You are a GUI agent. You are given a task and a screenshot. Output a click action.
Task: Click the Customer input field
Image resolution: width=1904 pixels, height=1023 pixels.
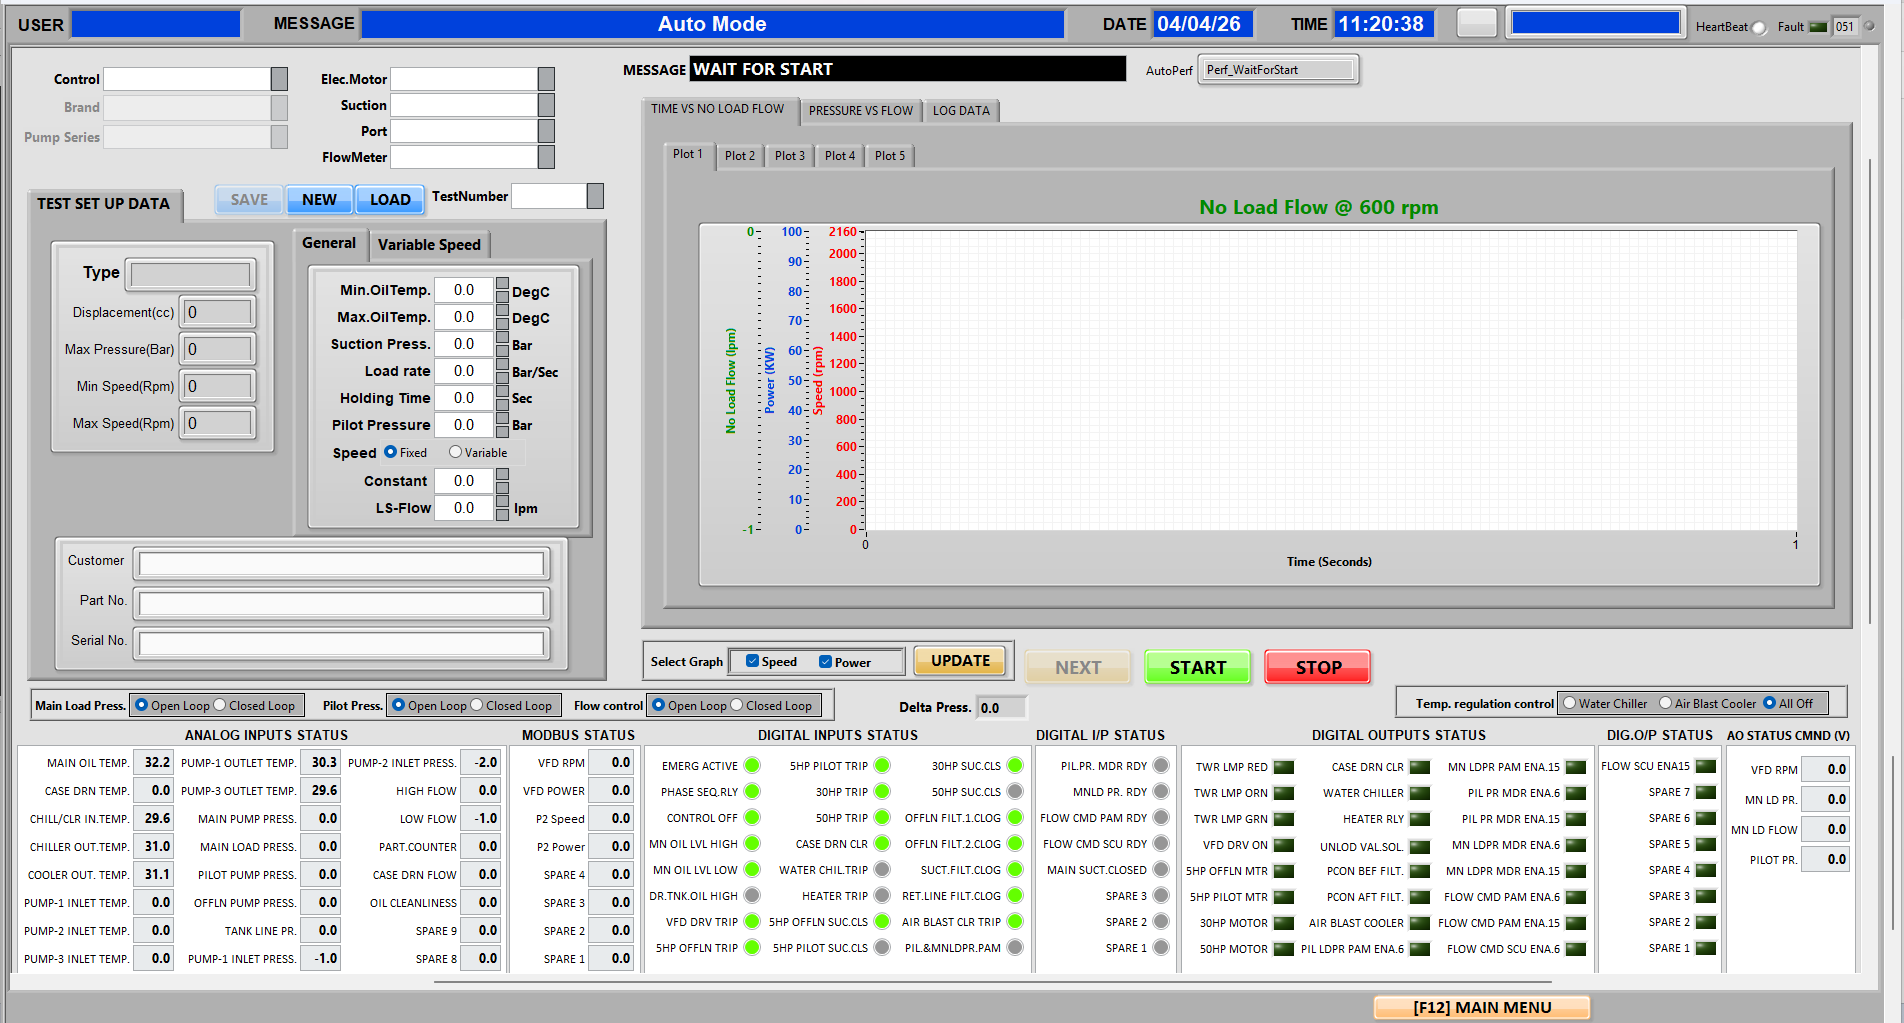point(341,564)
